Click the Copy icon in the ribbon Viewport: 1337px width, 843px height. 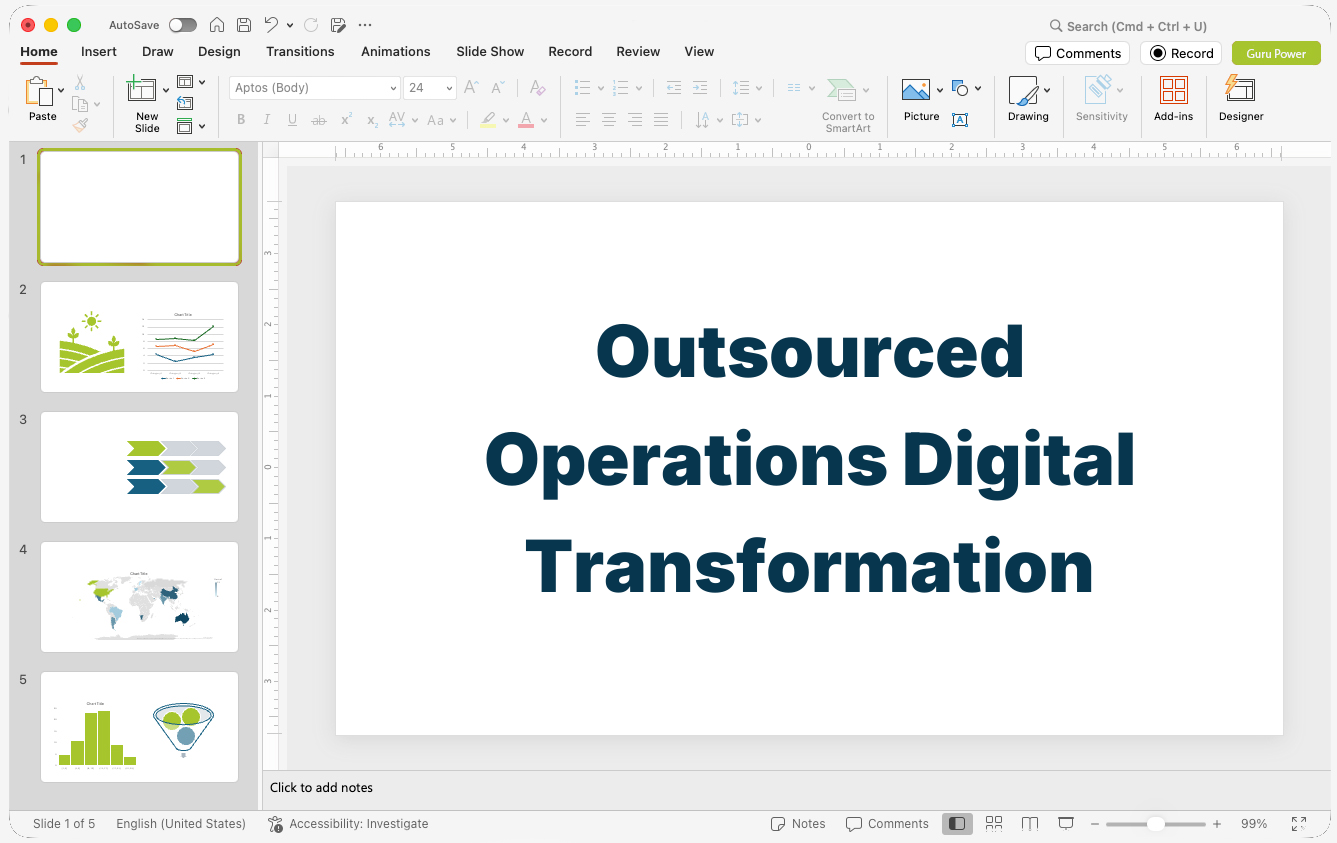(80, 103)
